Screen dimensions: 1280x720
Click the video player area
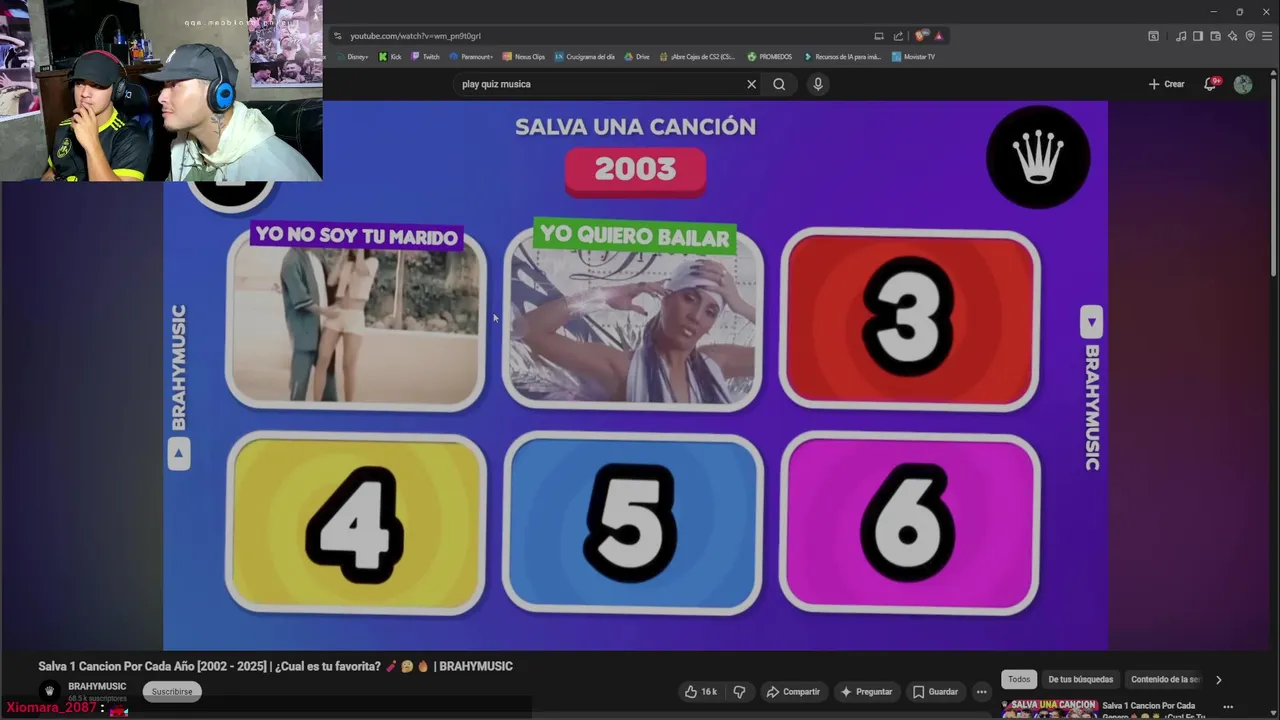pos(635,375)
